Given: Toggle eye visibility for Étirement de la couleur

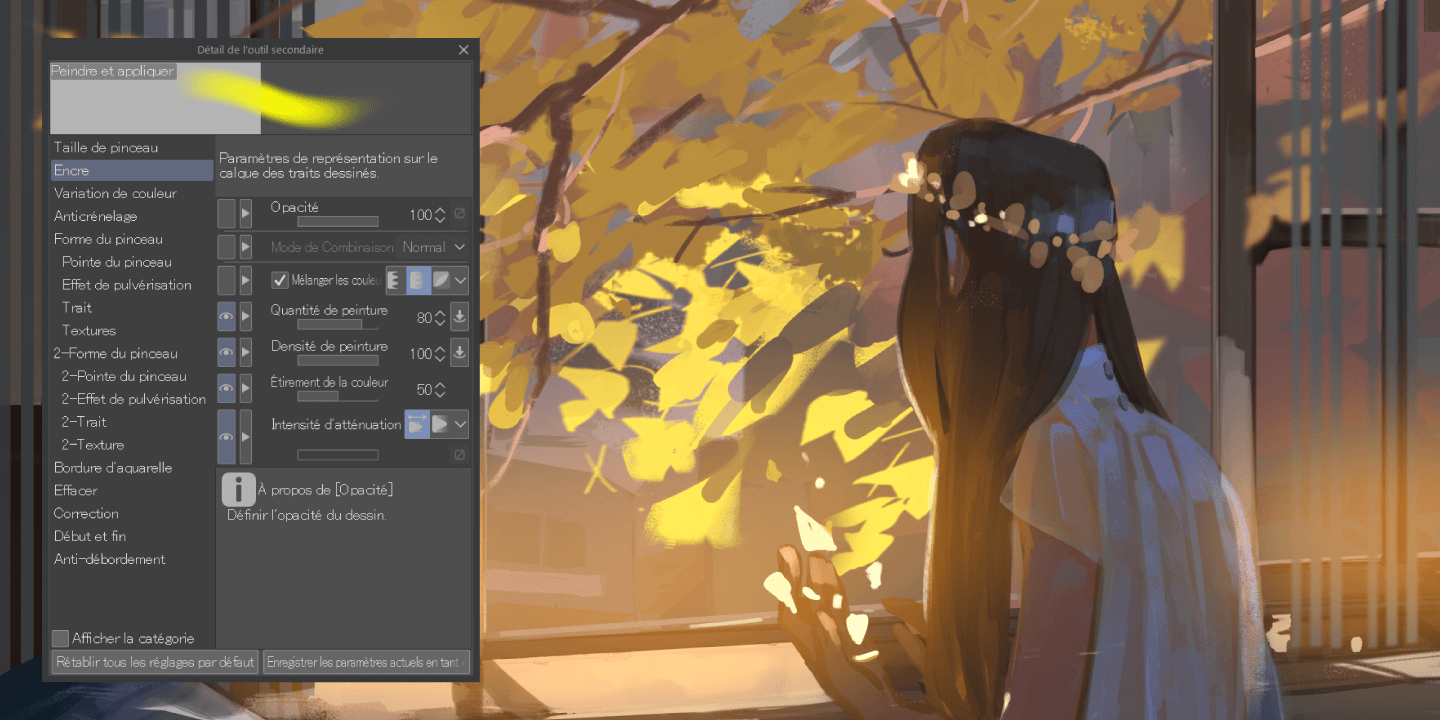Looking at the screenshot, I should pos(227,388).
